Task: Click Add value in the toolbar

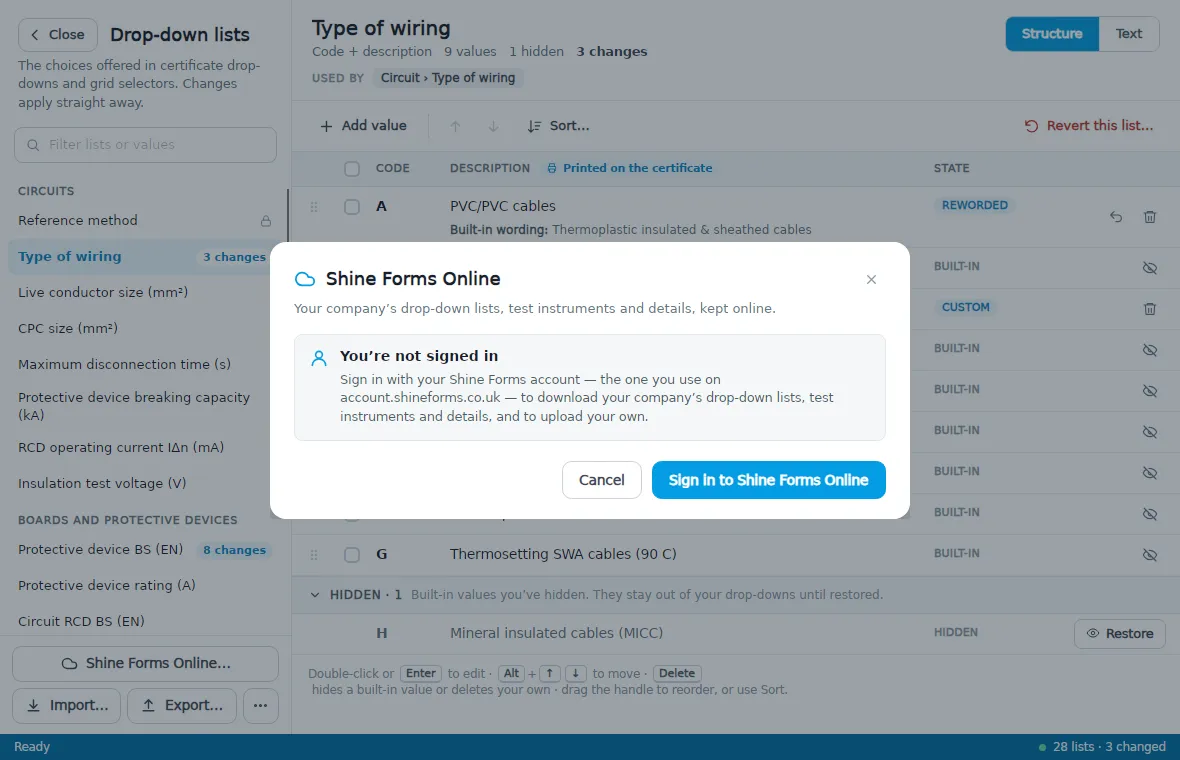Action: click(x=363, y=126)
